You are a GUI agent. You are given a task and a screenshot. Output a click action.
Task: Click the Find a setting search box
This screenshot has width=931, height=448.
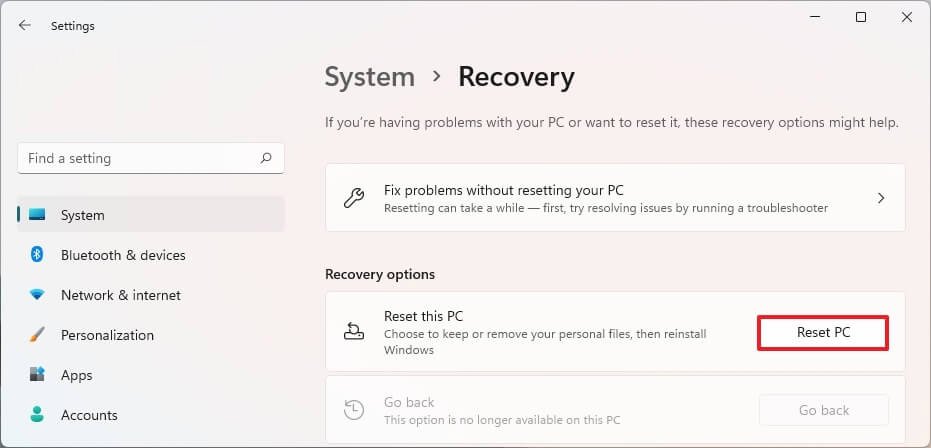[140, 158]
